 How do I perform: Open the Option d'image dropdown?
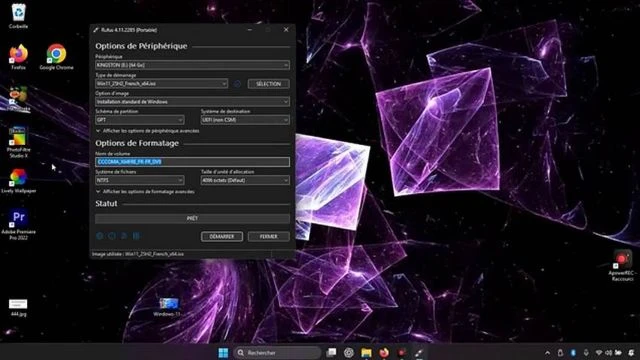(192, 102)
